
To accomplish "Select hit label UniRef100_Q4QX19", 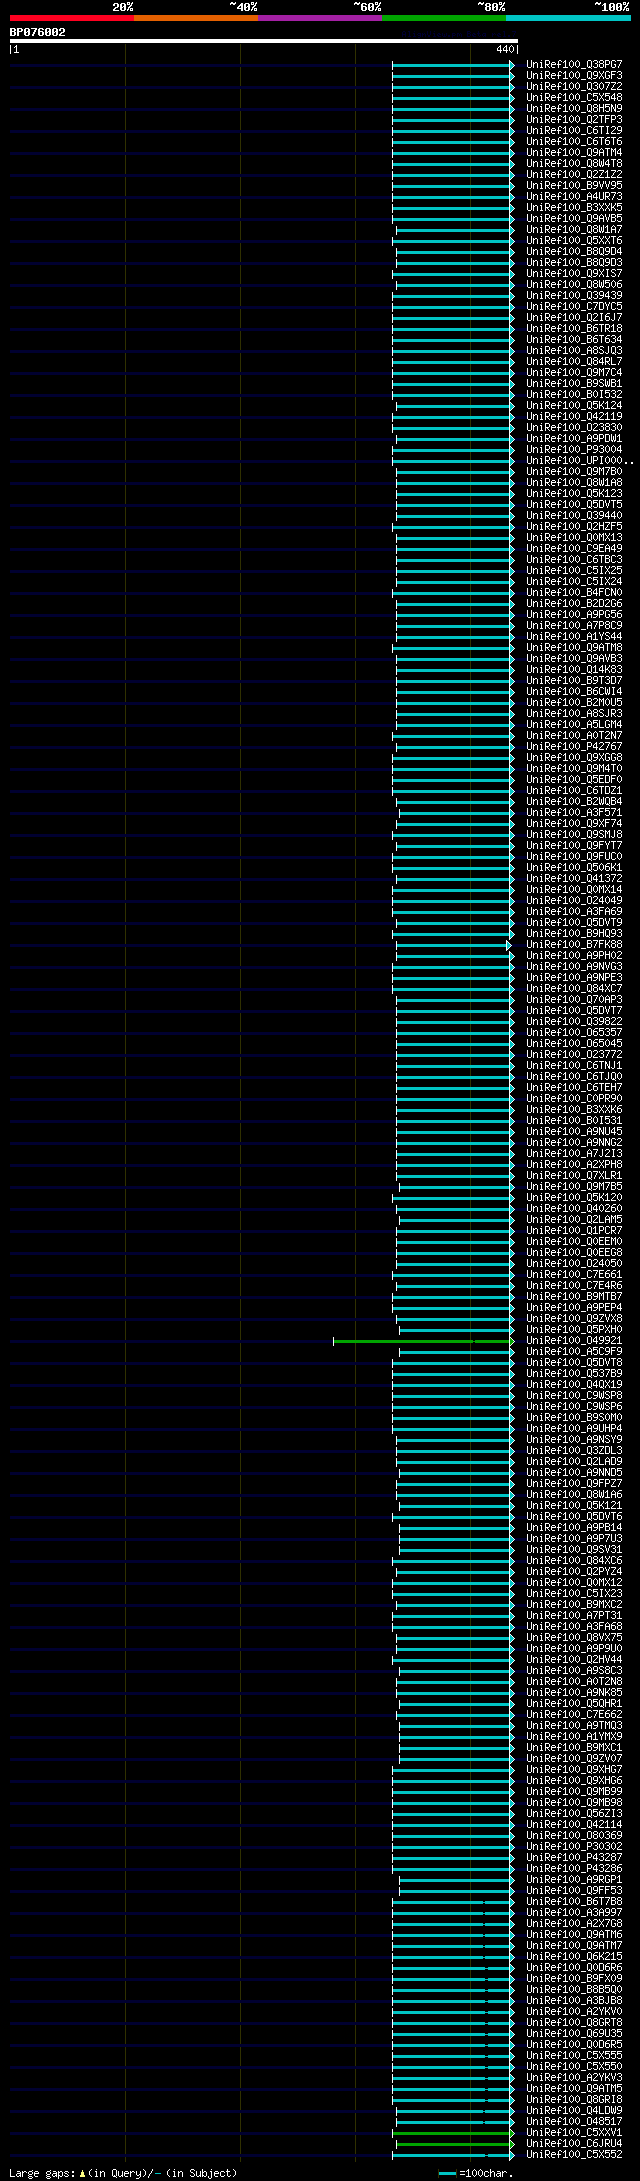I will (x=574, y=1385).
